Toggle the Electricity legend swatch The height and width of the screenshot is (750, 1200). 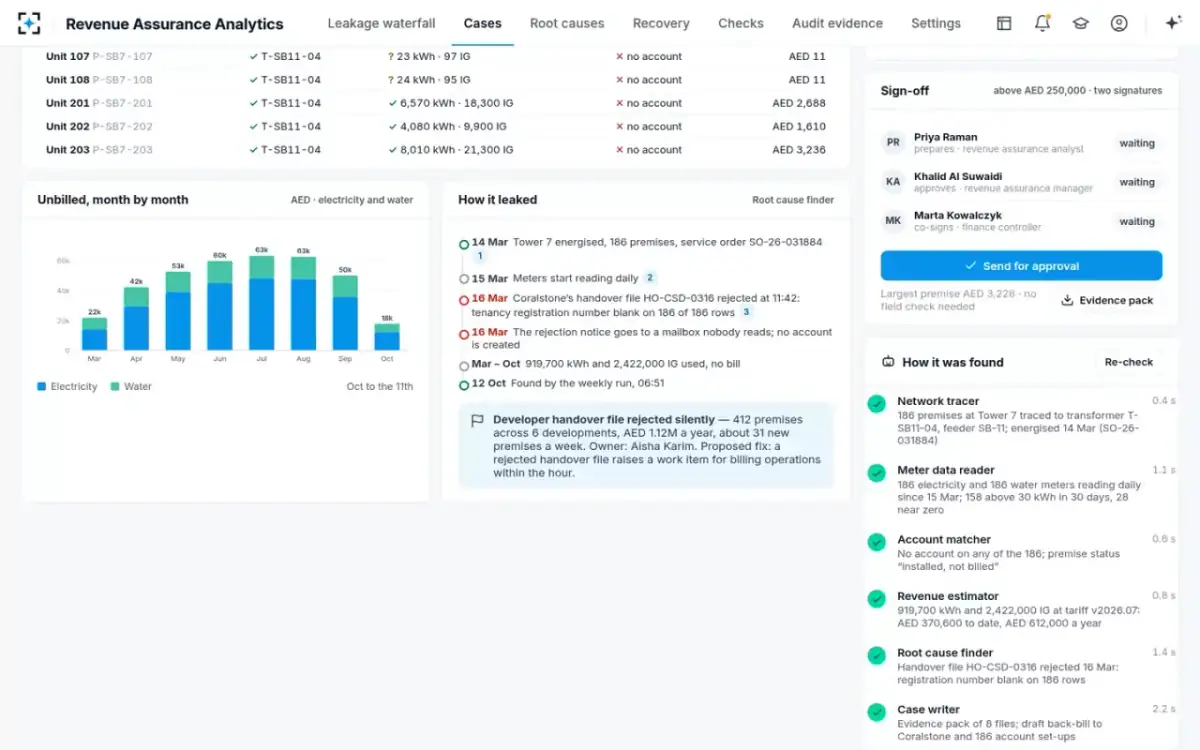pyautogui.click(x=42, y=386)
